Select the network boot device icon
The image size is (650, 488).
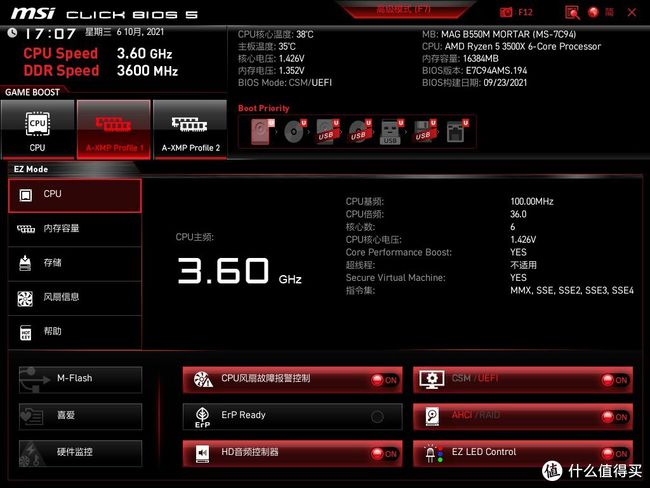click(457, 131)
